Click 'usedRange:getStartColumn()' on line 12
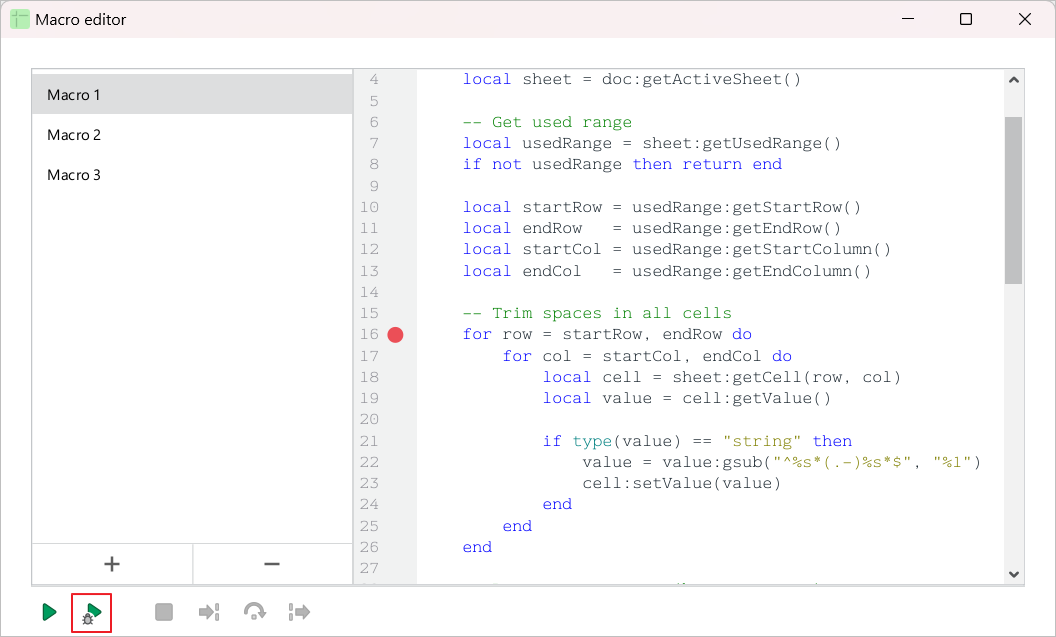Screen dimensions: 1056x637 [x=761, y=249]
